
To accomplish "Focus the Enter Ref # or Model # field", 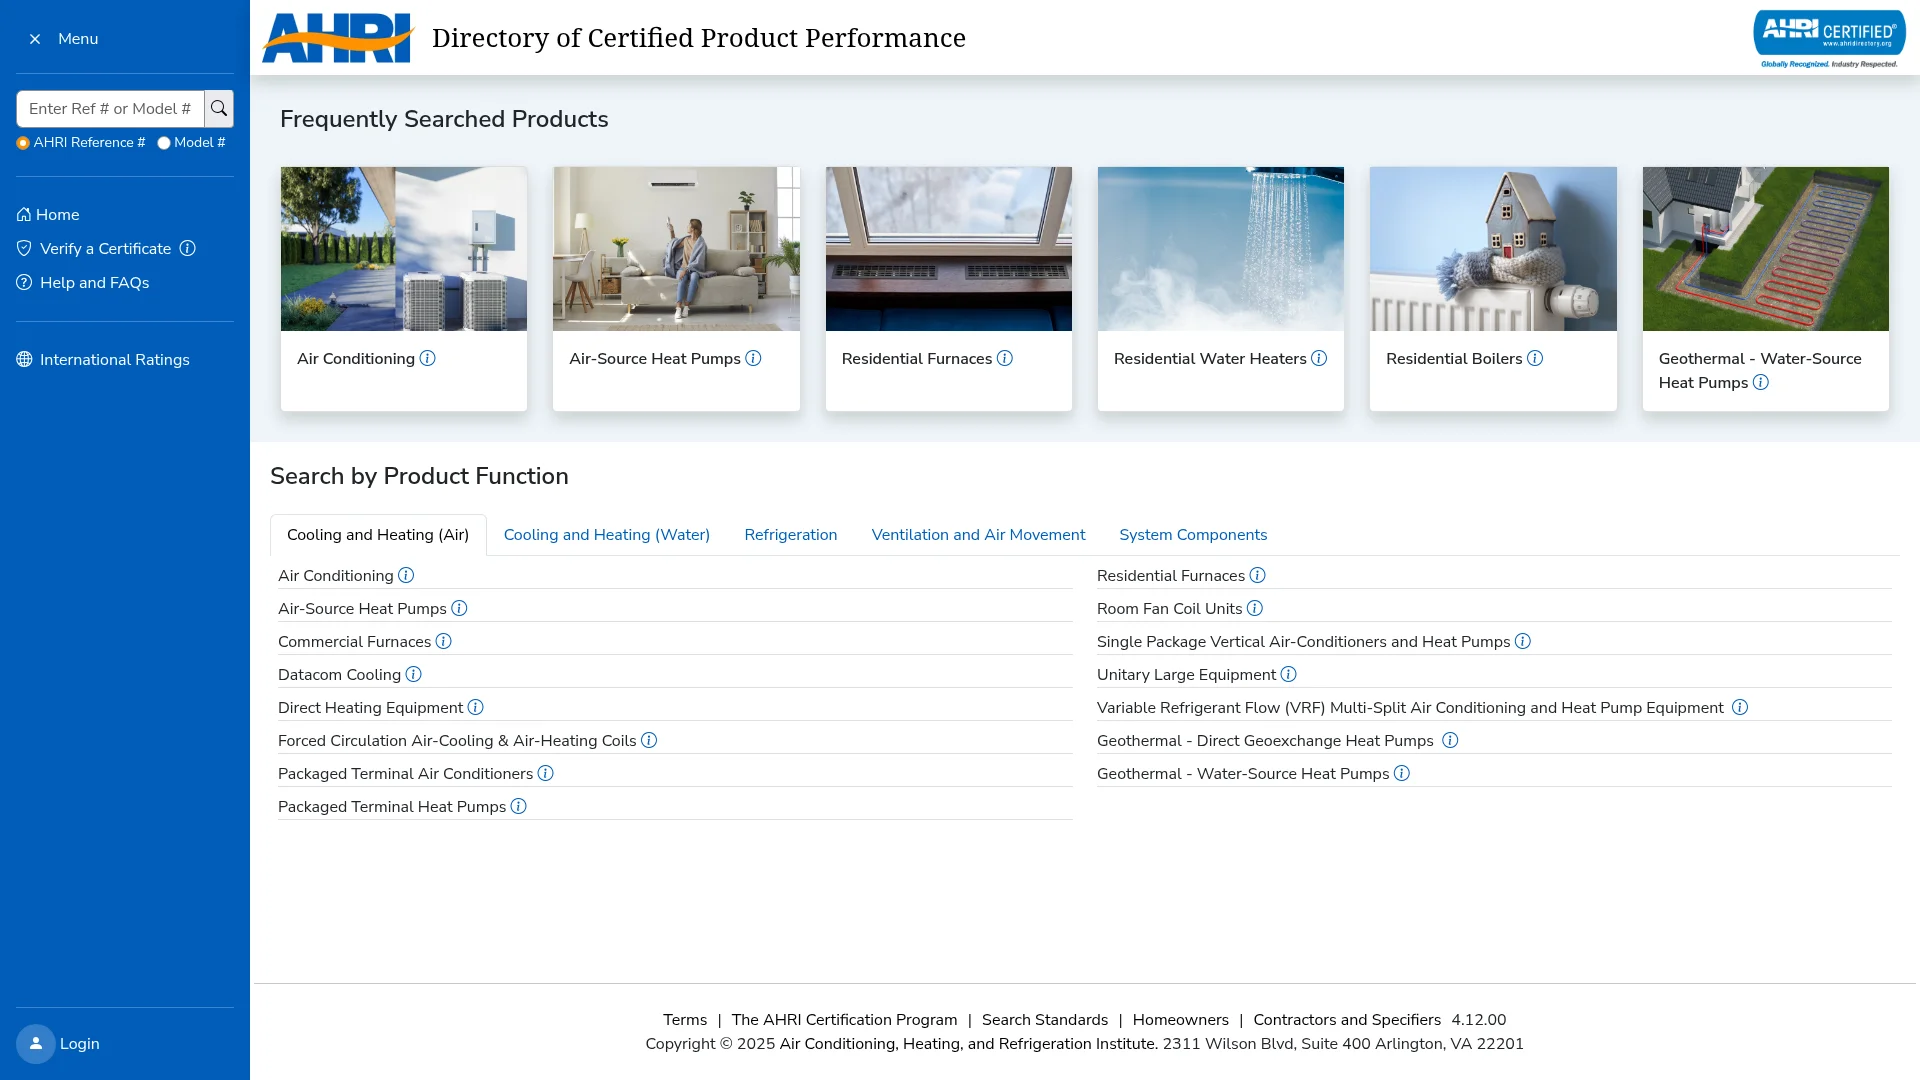I will (110, 108).
